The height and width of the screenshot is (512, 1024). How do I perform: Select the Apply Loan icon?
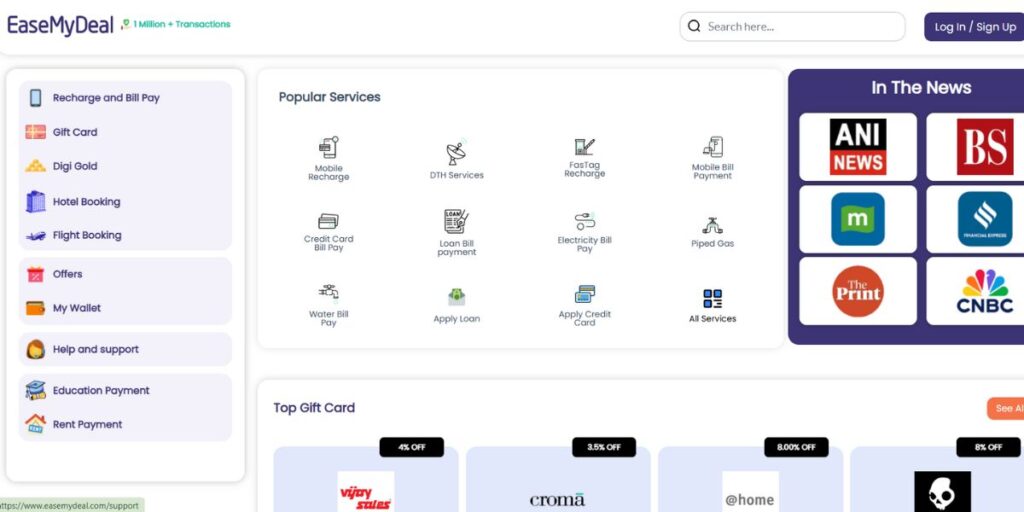[456, 297]
